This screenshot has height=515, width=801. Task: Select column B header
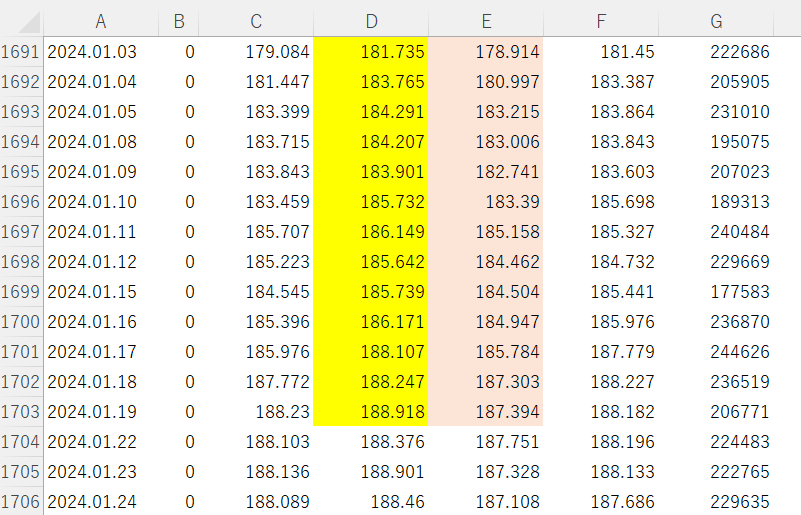(x=179, y=21)
